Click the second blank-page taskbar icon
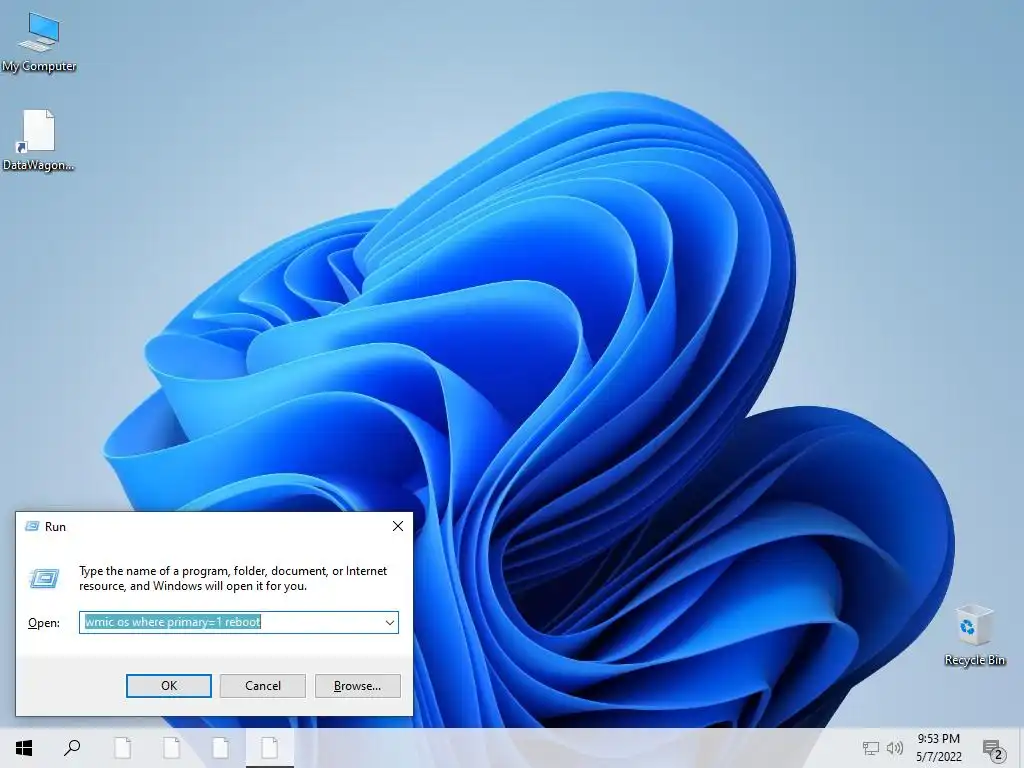This screenshot has height=768, width=1024. pyautogui.click(x=171, y=748)
